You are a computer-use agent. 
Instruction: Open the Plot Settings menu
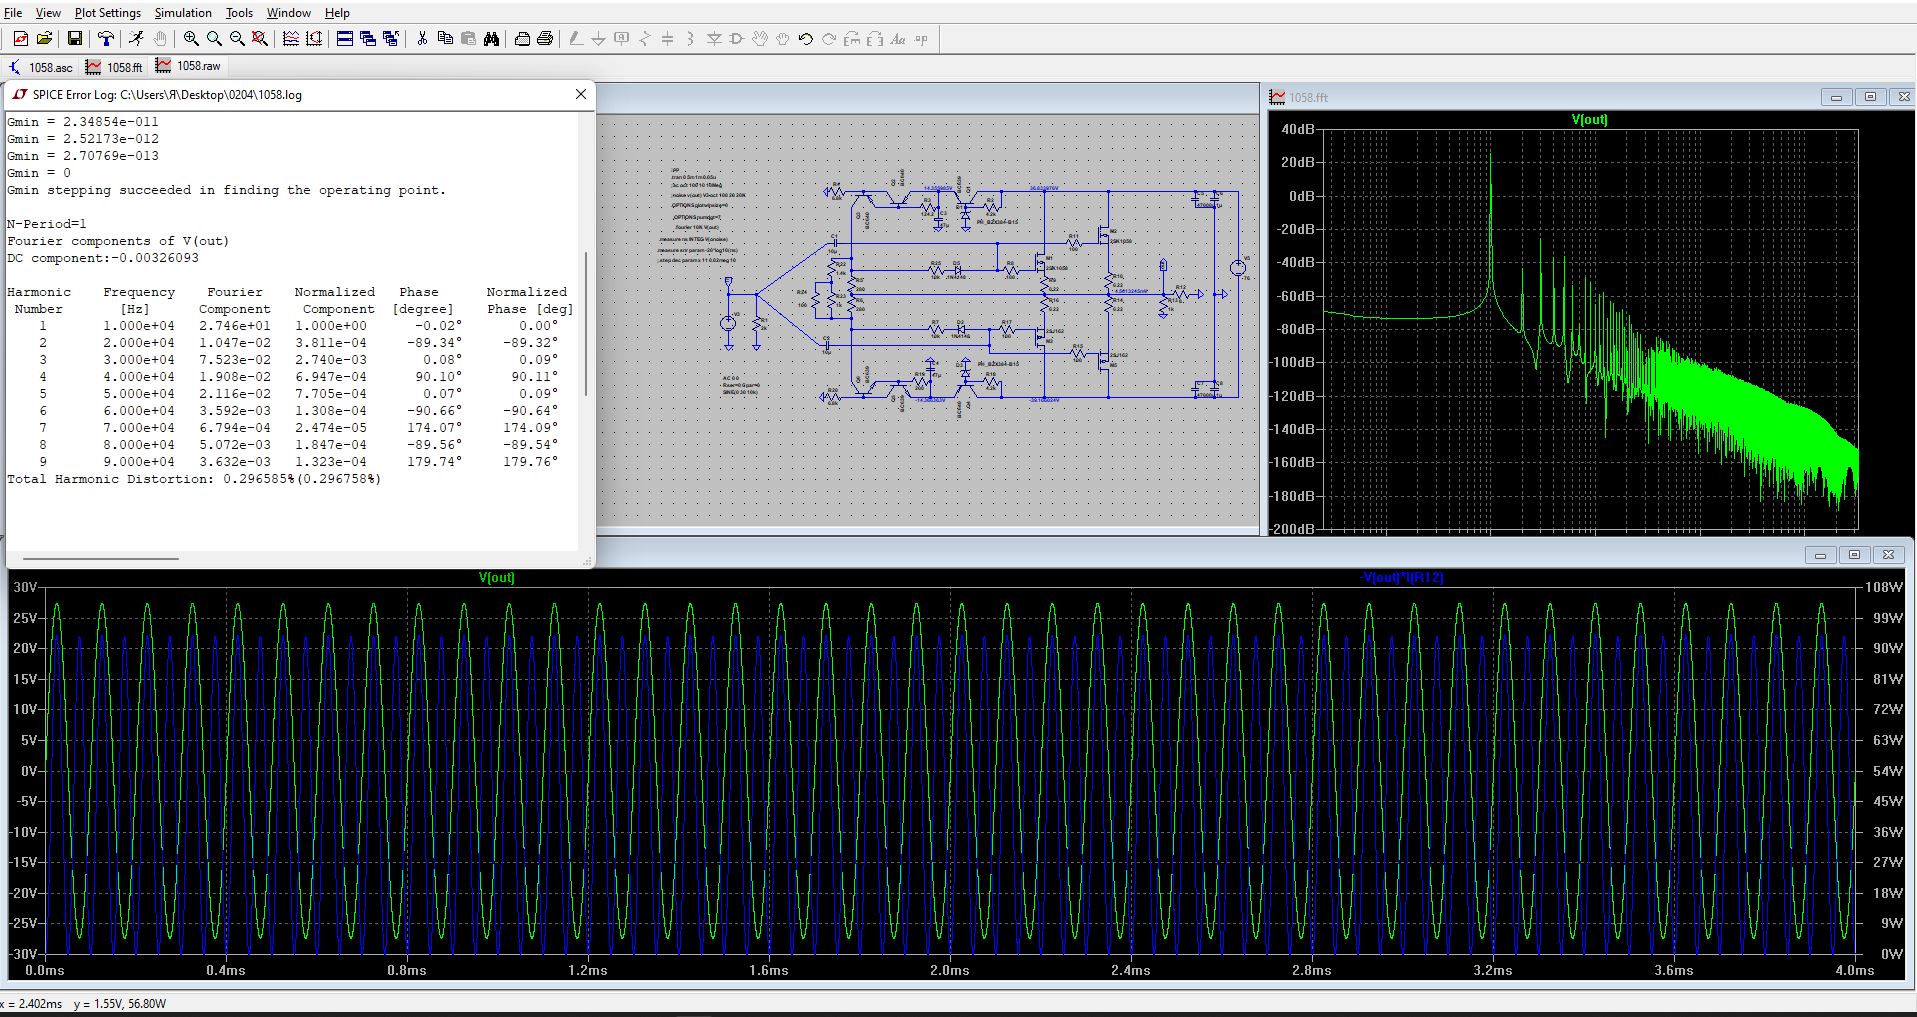point(107,13)
